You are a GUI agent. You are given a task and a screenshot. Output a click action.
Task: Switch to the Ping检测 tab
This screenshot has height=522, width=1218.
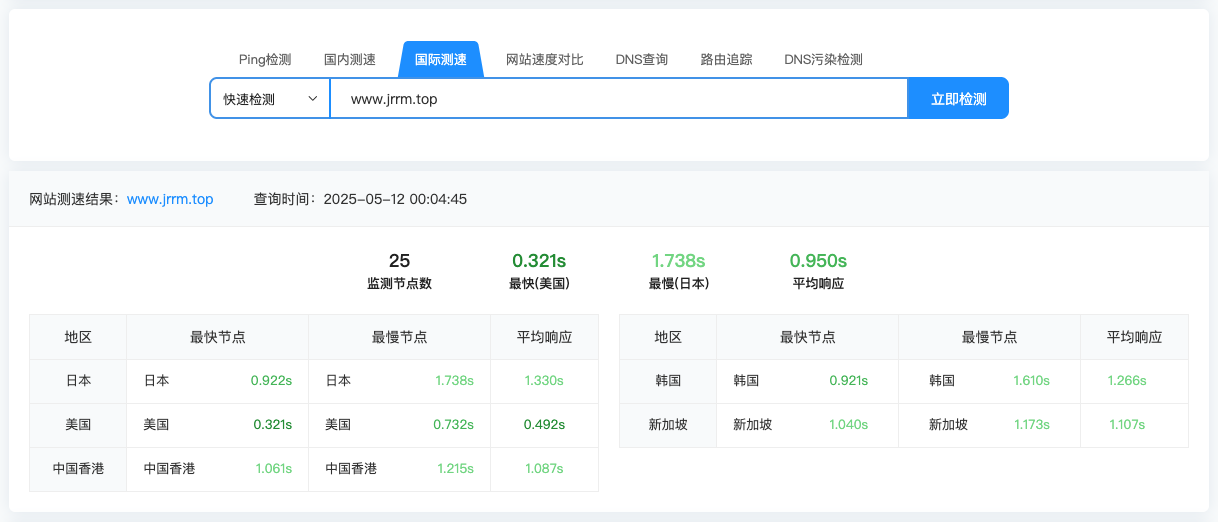point(265,60)
